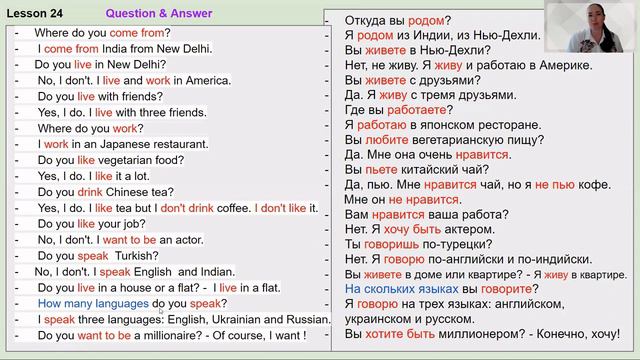This screenshot has width=640, height=360.
Task: Click the line 'Мне он не нравится.'
Action: point(403,200)
